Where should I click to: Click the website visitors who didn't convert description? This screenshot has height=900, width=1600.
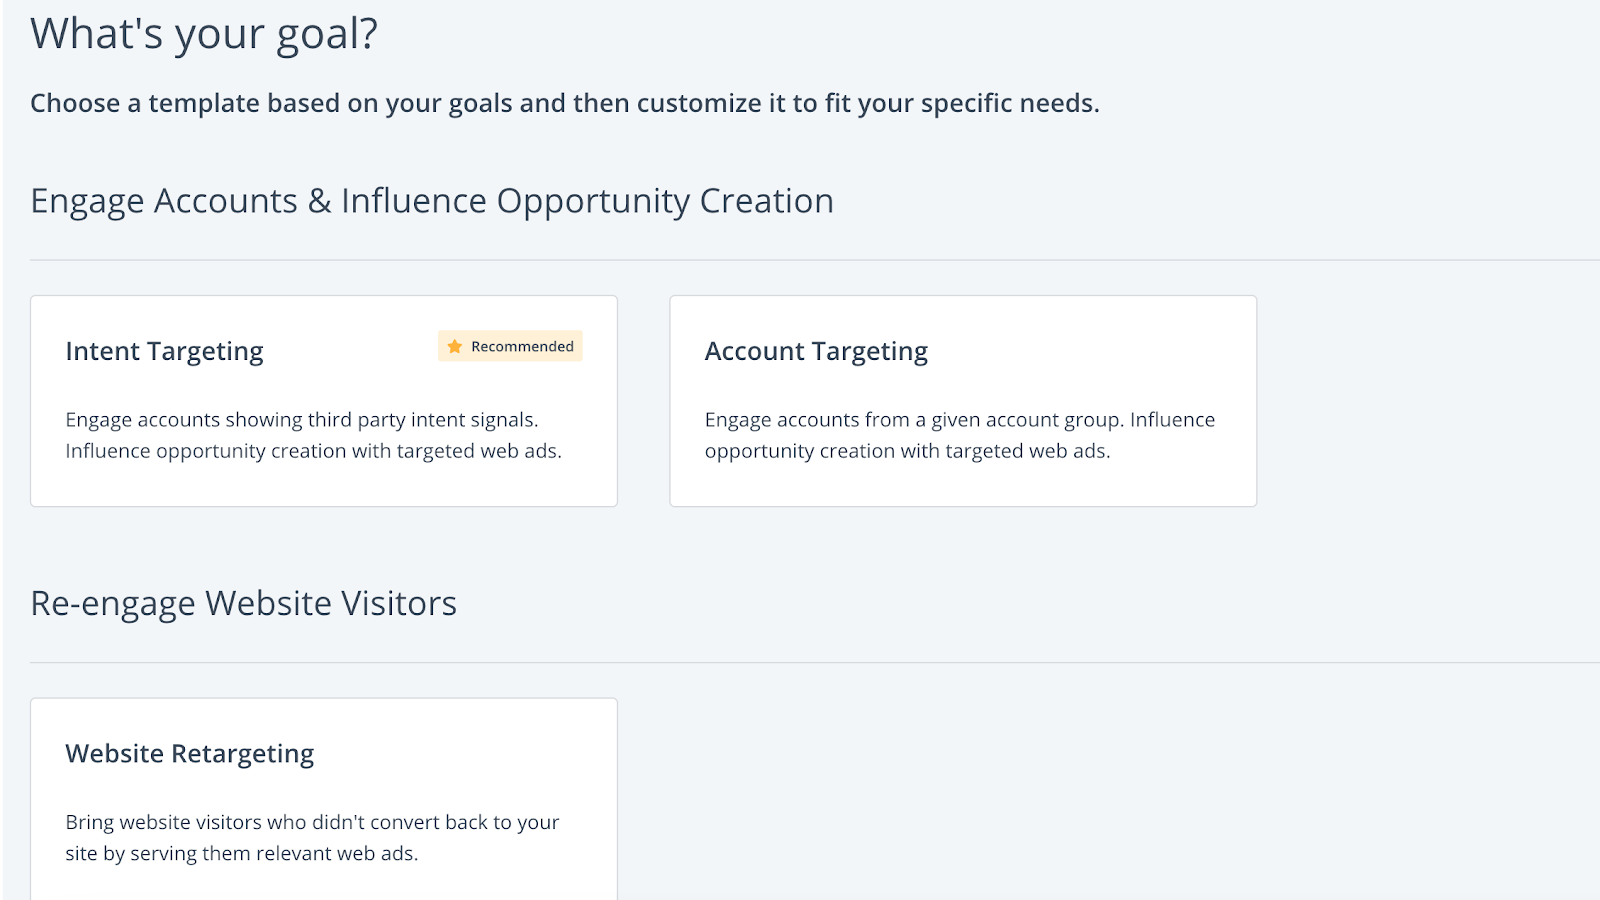(312, 822)
